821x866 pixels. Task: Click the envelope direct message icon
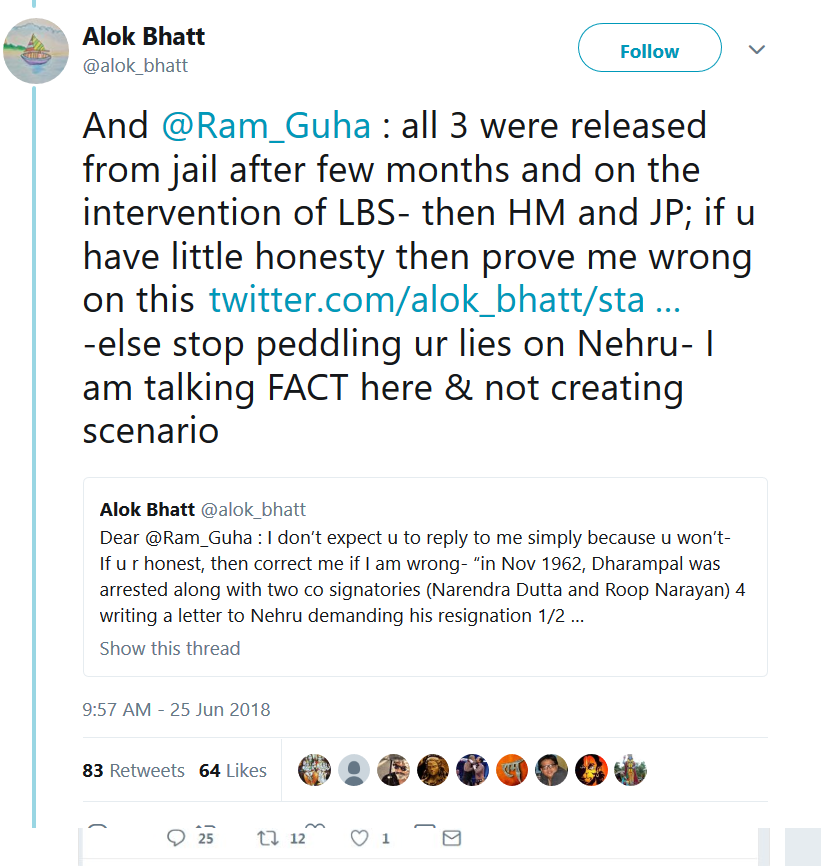tap(451, 837)
